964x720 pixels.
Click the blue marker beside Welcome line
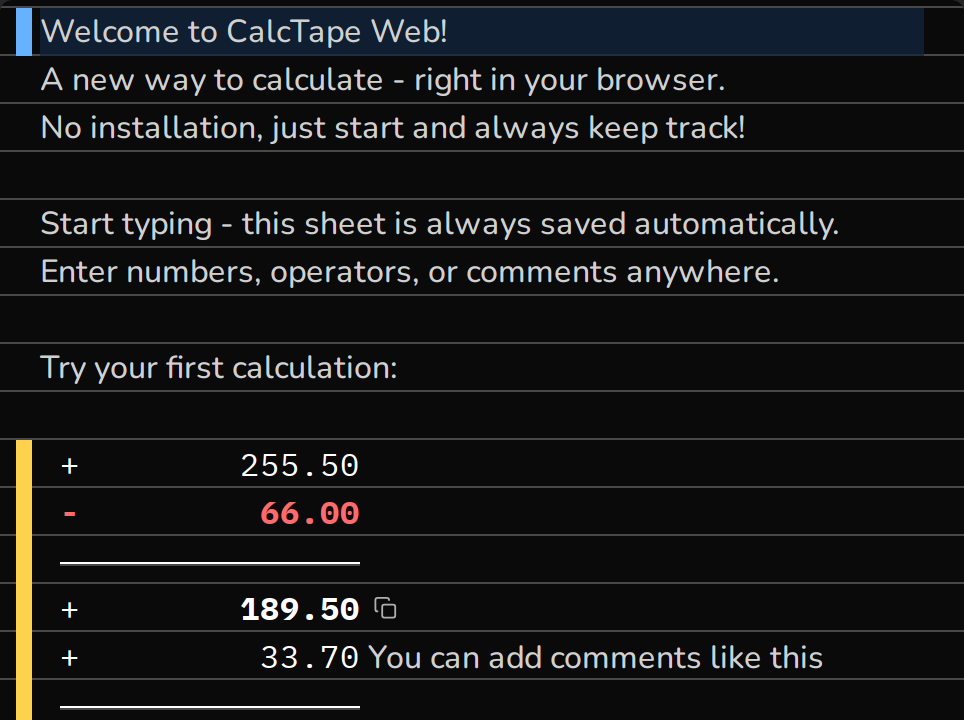24,32
